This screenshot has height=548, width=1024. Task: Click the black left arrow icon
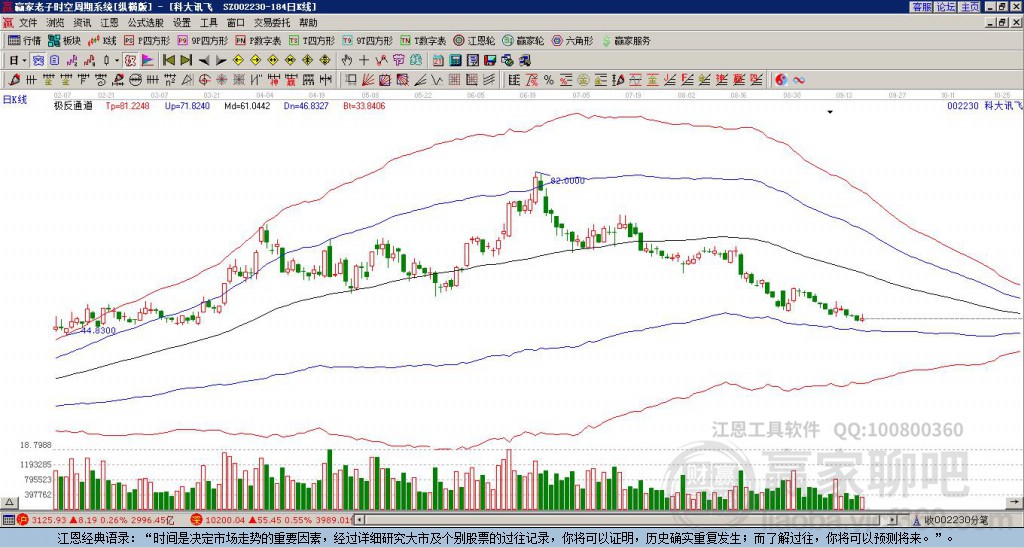[204, 61]
